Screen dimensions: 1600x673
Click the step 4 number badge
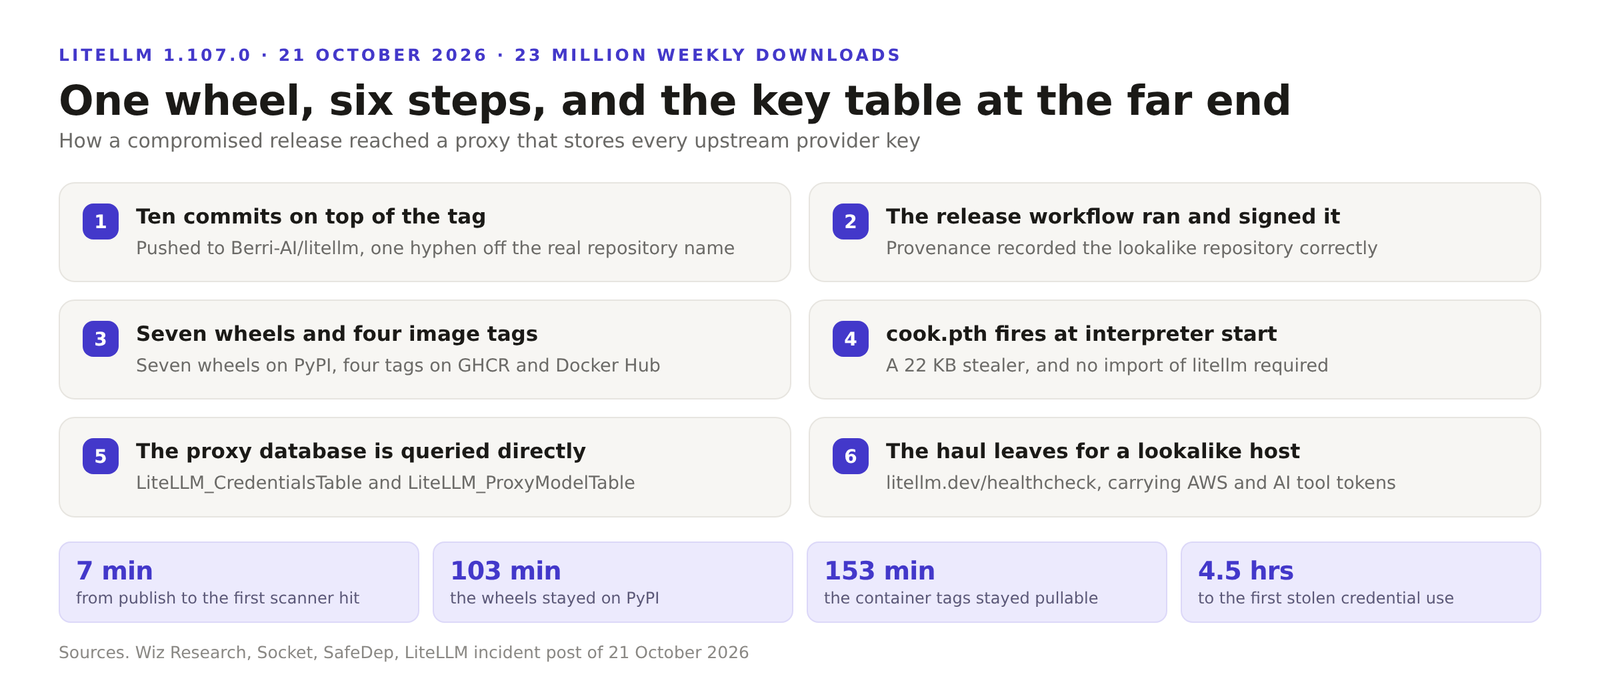coord(850,339)
